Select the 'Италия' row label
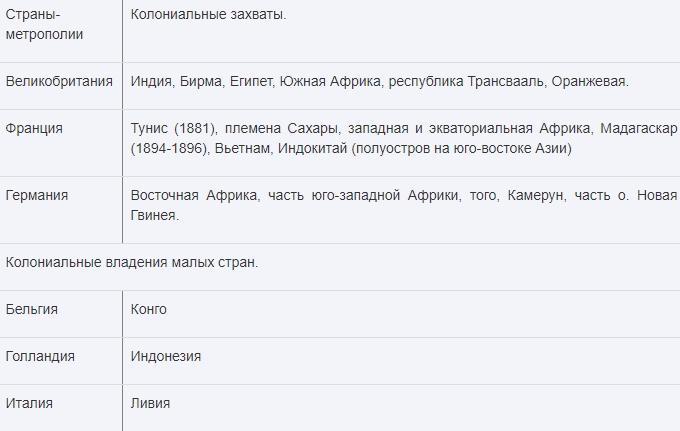 [29, 403]
